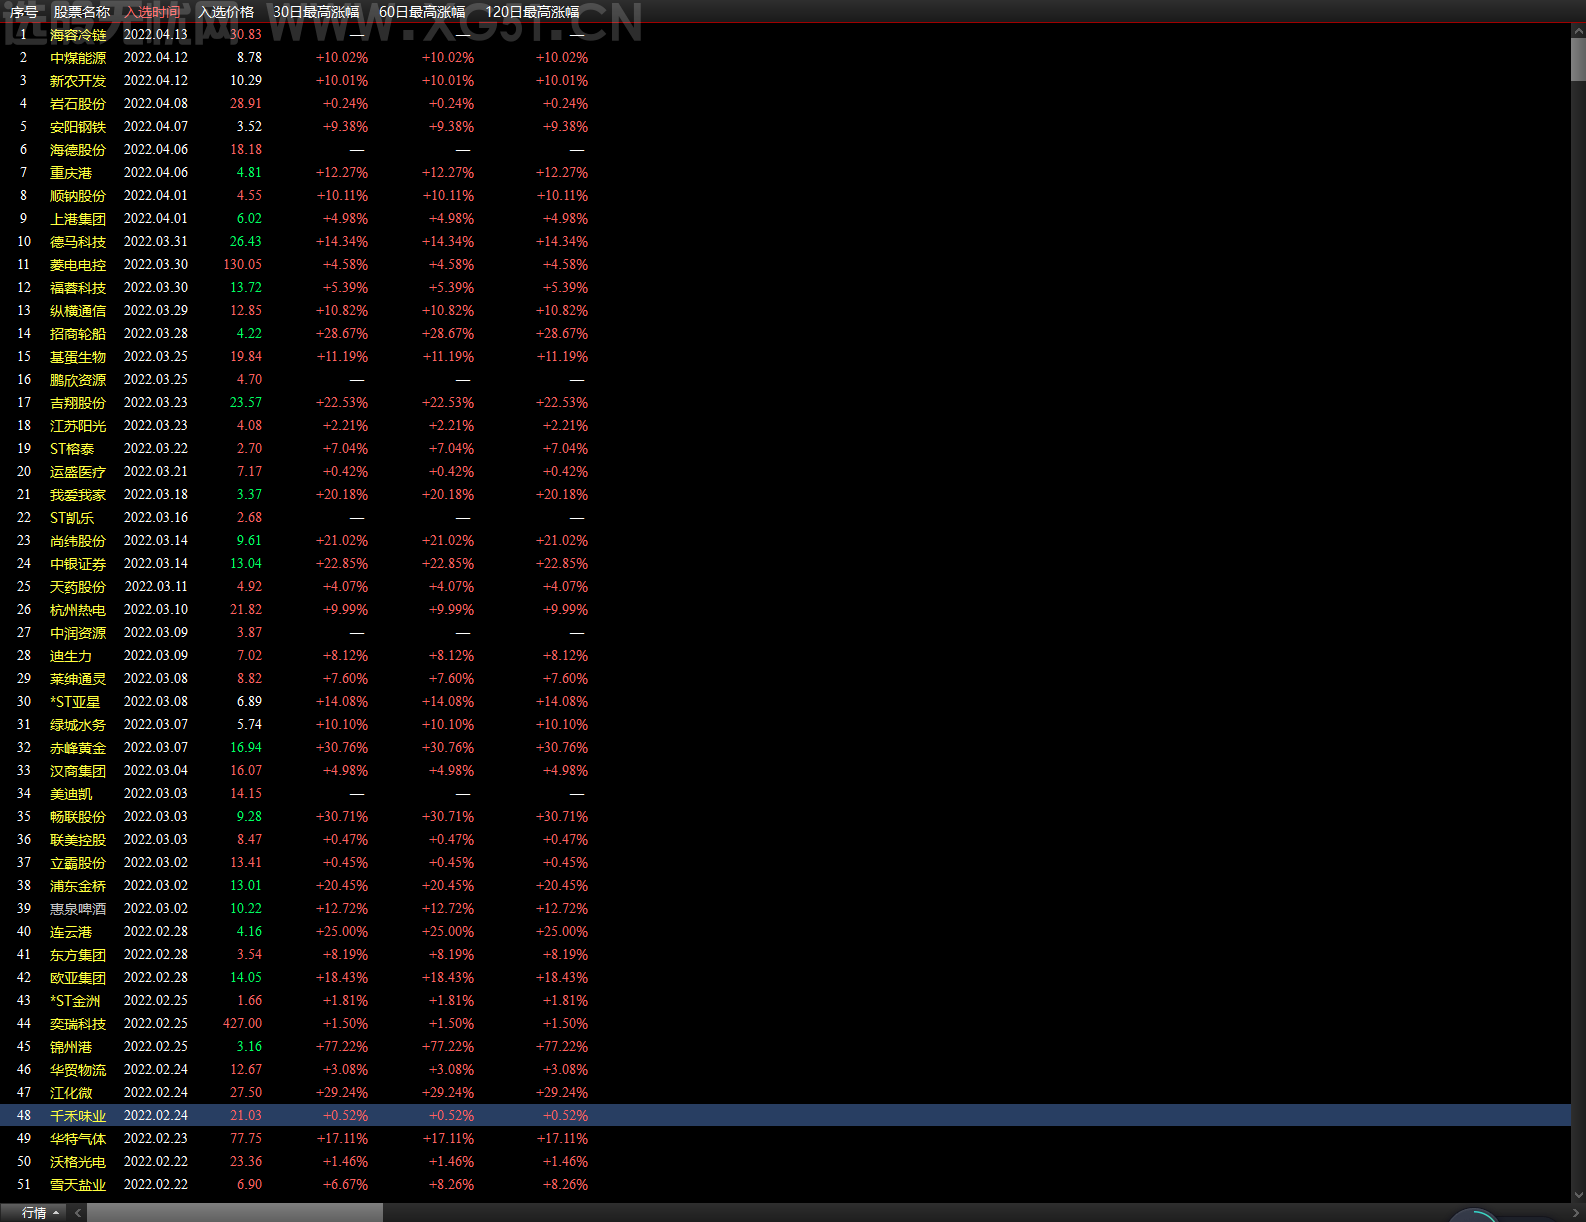Select stock 我爱我家

(x=78, y=495)
